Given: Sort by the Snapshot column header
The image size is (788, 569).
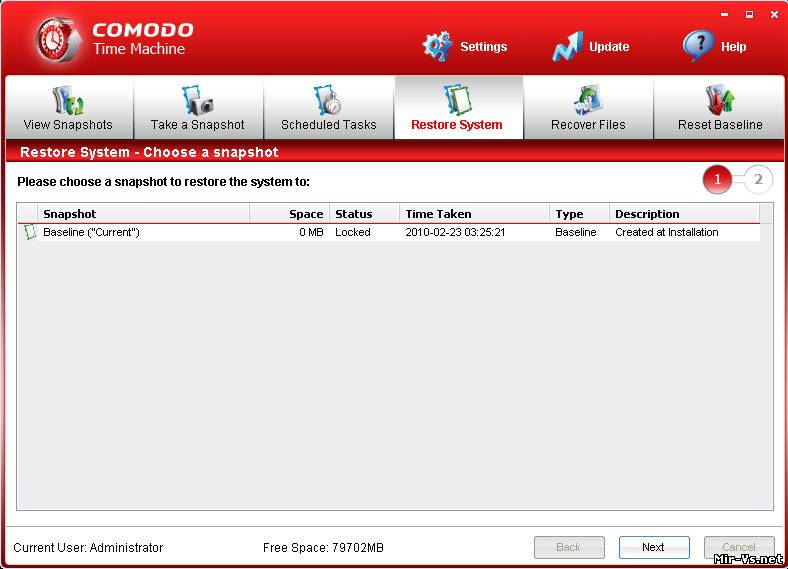Looking at the screenshot, I should pyautogui.click(x=143, y=214).
